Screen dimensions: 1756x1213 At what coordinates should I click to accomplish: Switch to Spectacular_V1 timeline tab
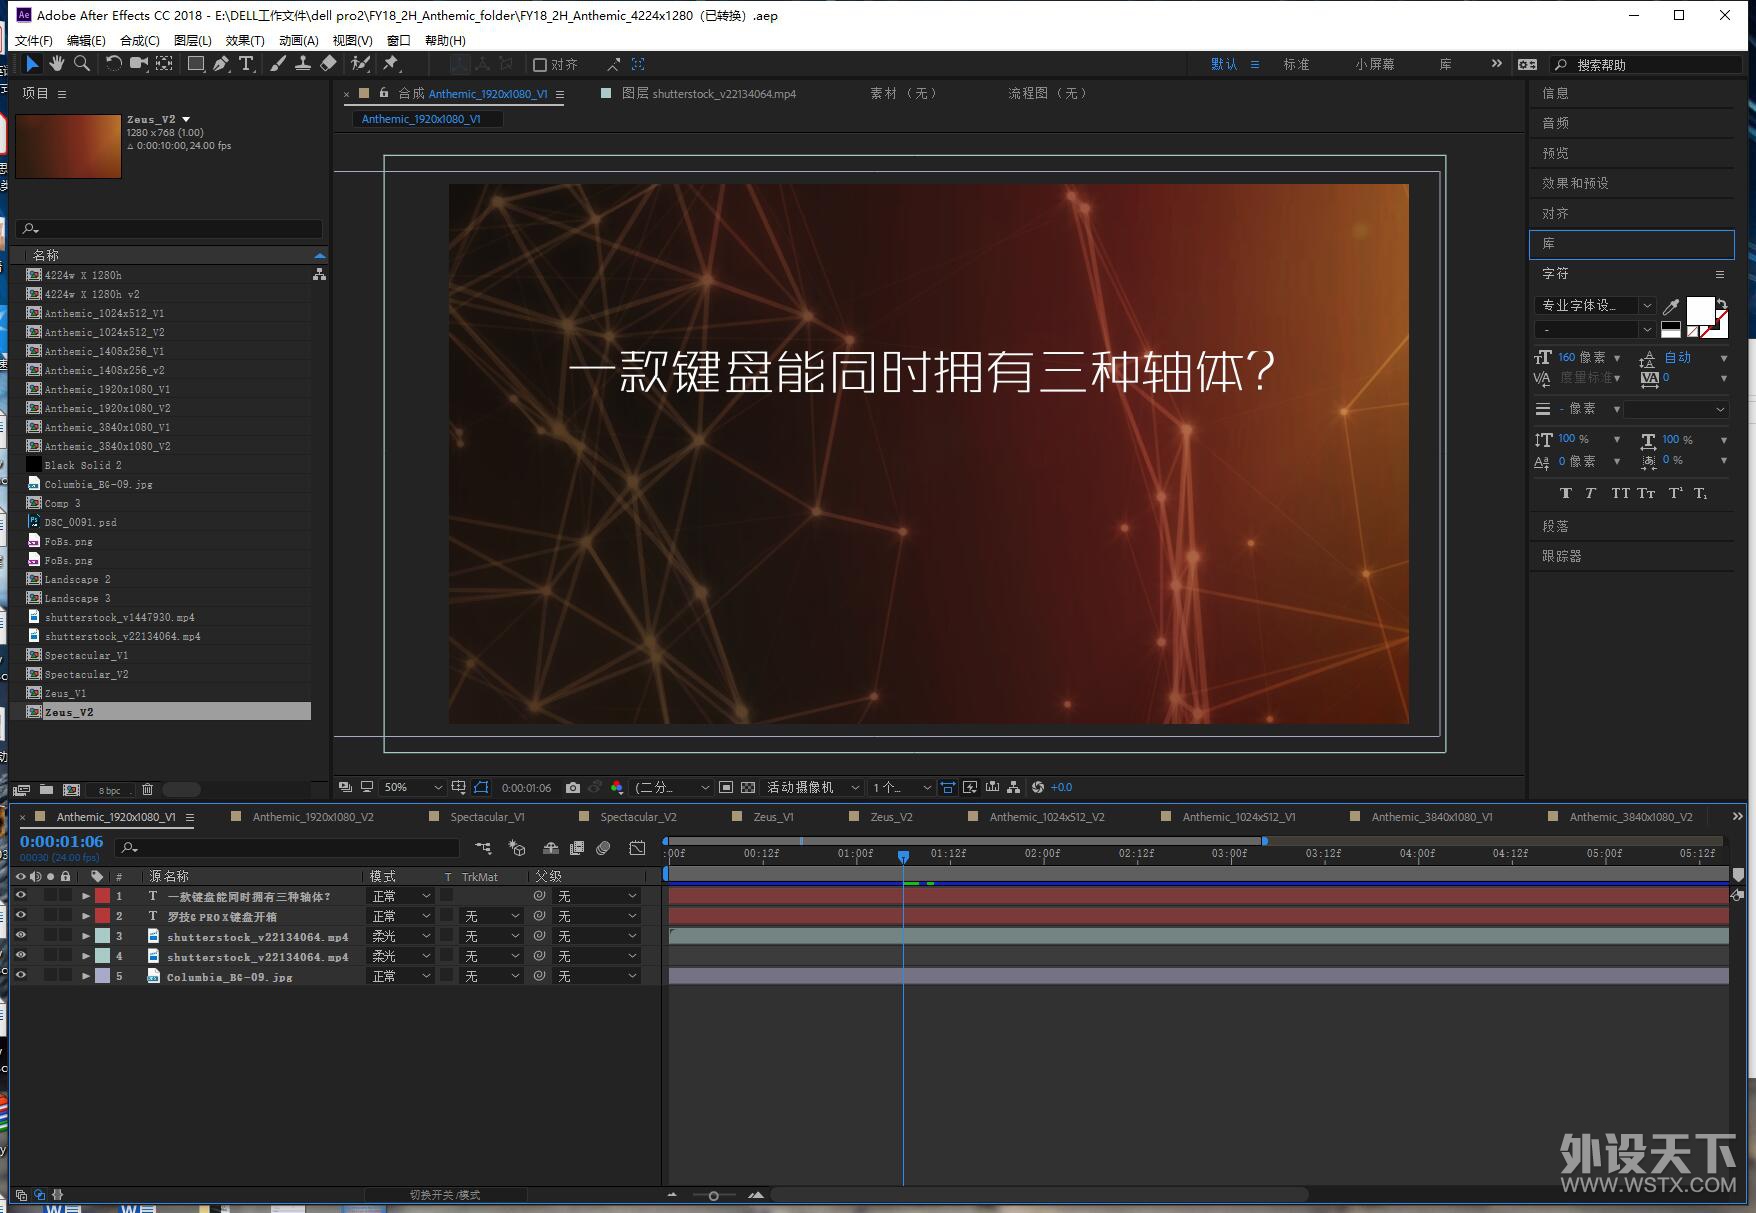[486, 817]
